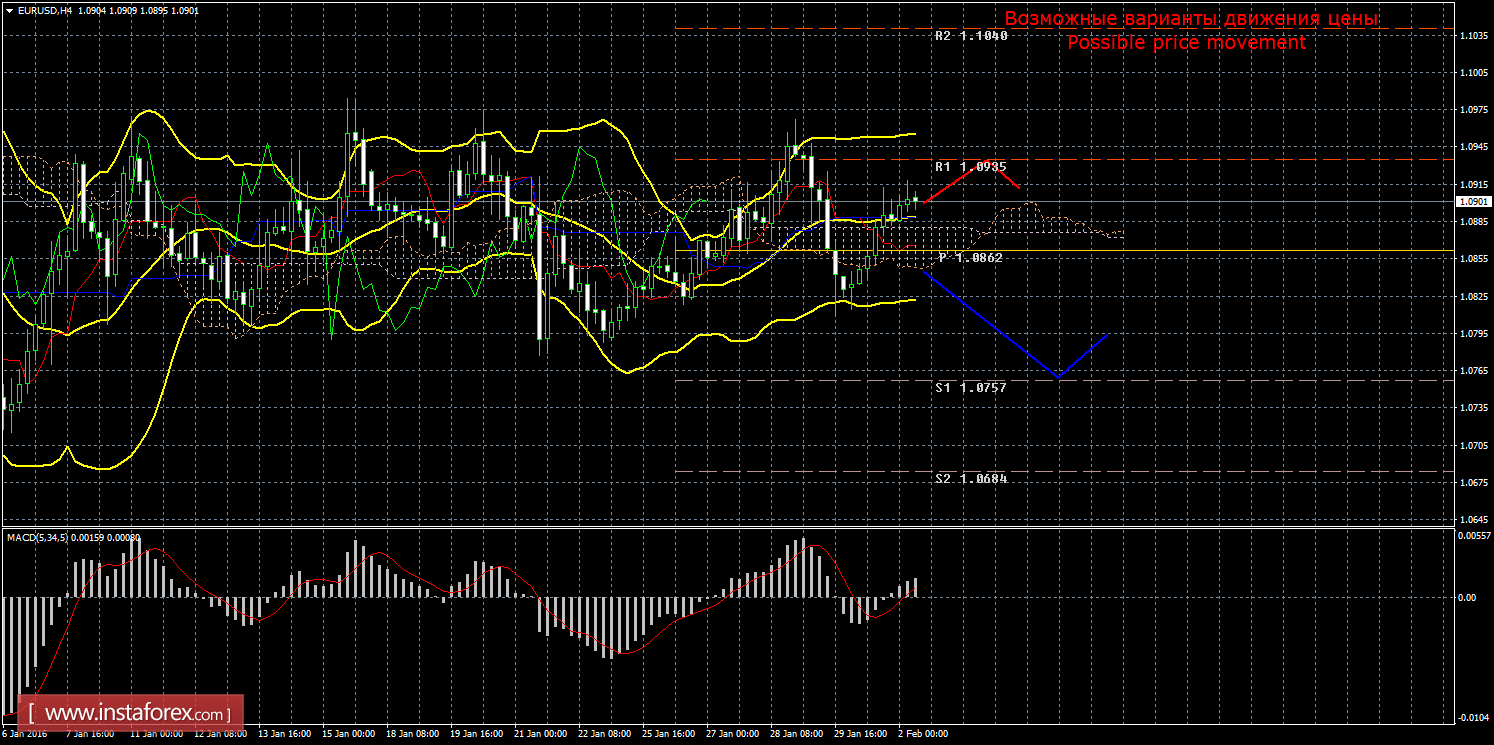The height and width of the screenshot is (745, 1494).
Task: Click the 'Possible price movement' red caption
Action: [x=1186, y=43]
